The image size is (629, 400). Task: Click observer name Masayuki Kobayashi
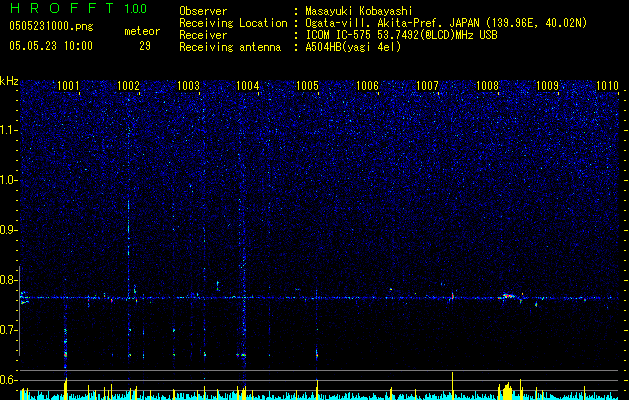(x=359, y=11)
